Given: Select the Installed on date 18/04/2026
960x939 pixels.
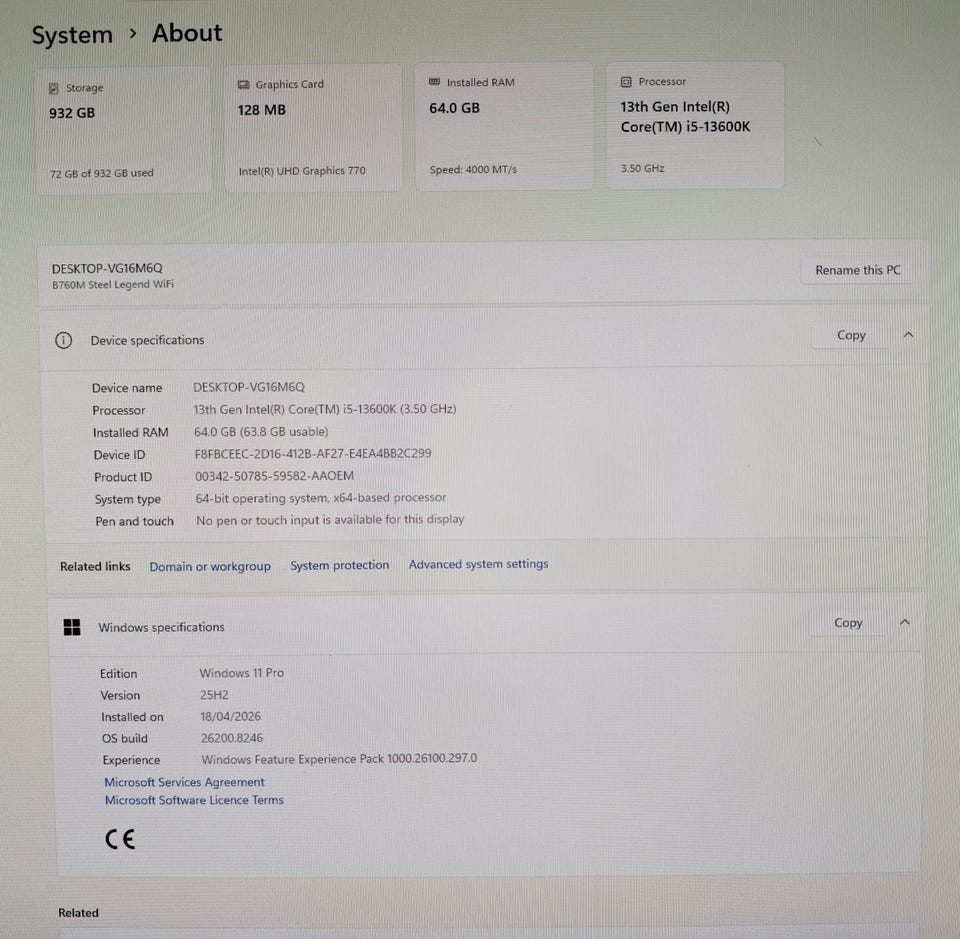Looking at the screenshot, I should [x=230, y=716].
